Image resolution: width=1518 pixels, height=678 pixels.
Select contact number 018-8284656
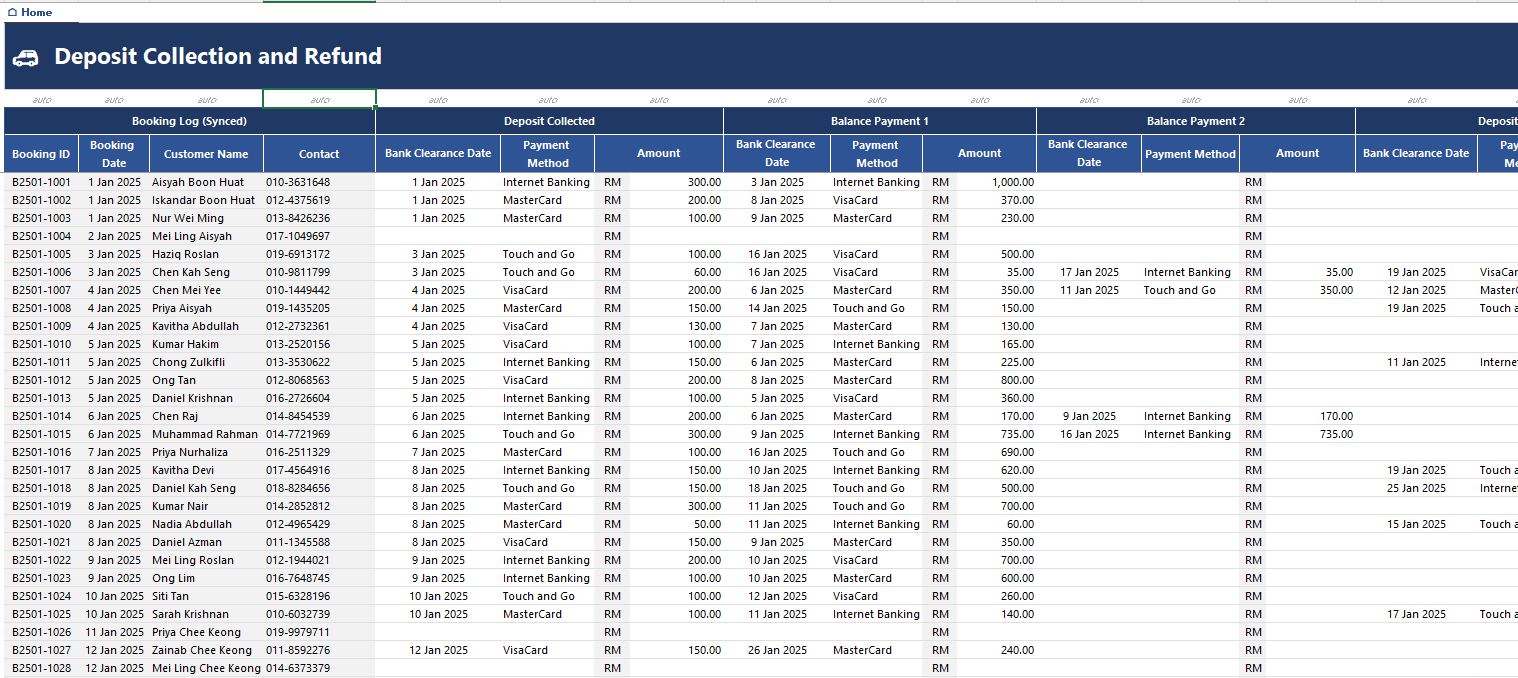coord(298,488)
